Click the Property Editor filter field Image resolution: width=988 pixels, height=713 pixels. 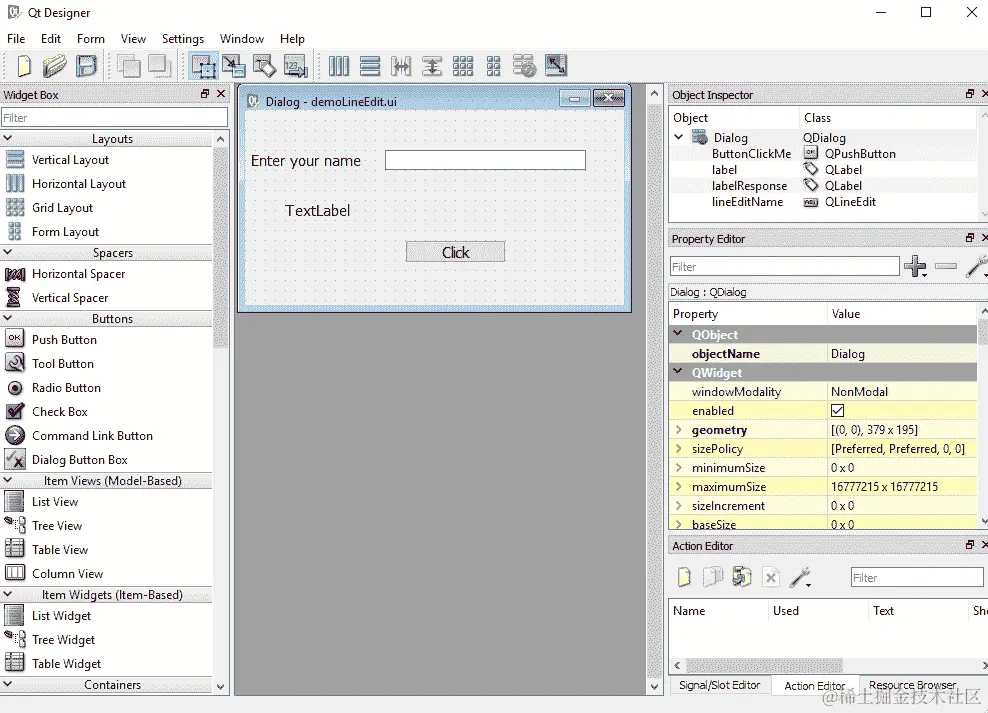784,266
